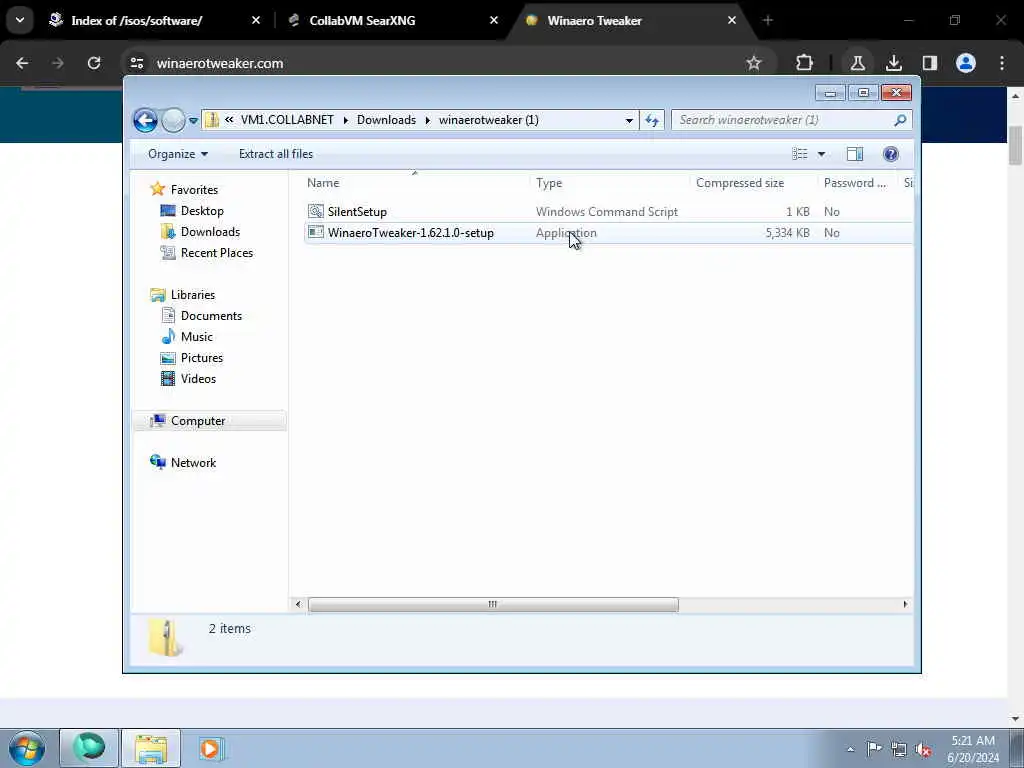Screen dimensions: 1024x768
Task: Reload the winaerotweaker.com page
Action: pos(94,63)
